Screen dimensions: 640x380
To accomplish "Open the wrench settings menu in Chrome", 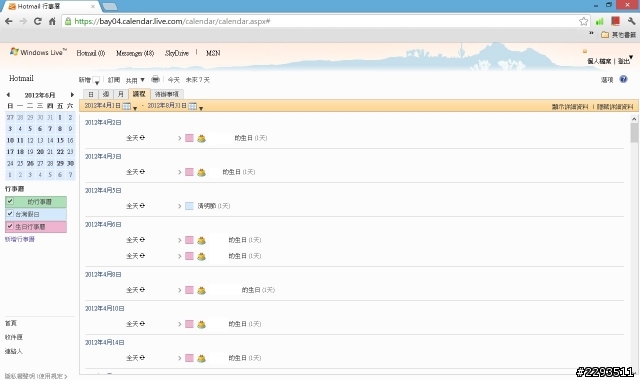I will click(x=631, y=21).
